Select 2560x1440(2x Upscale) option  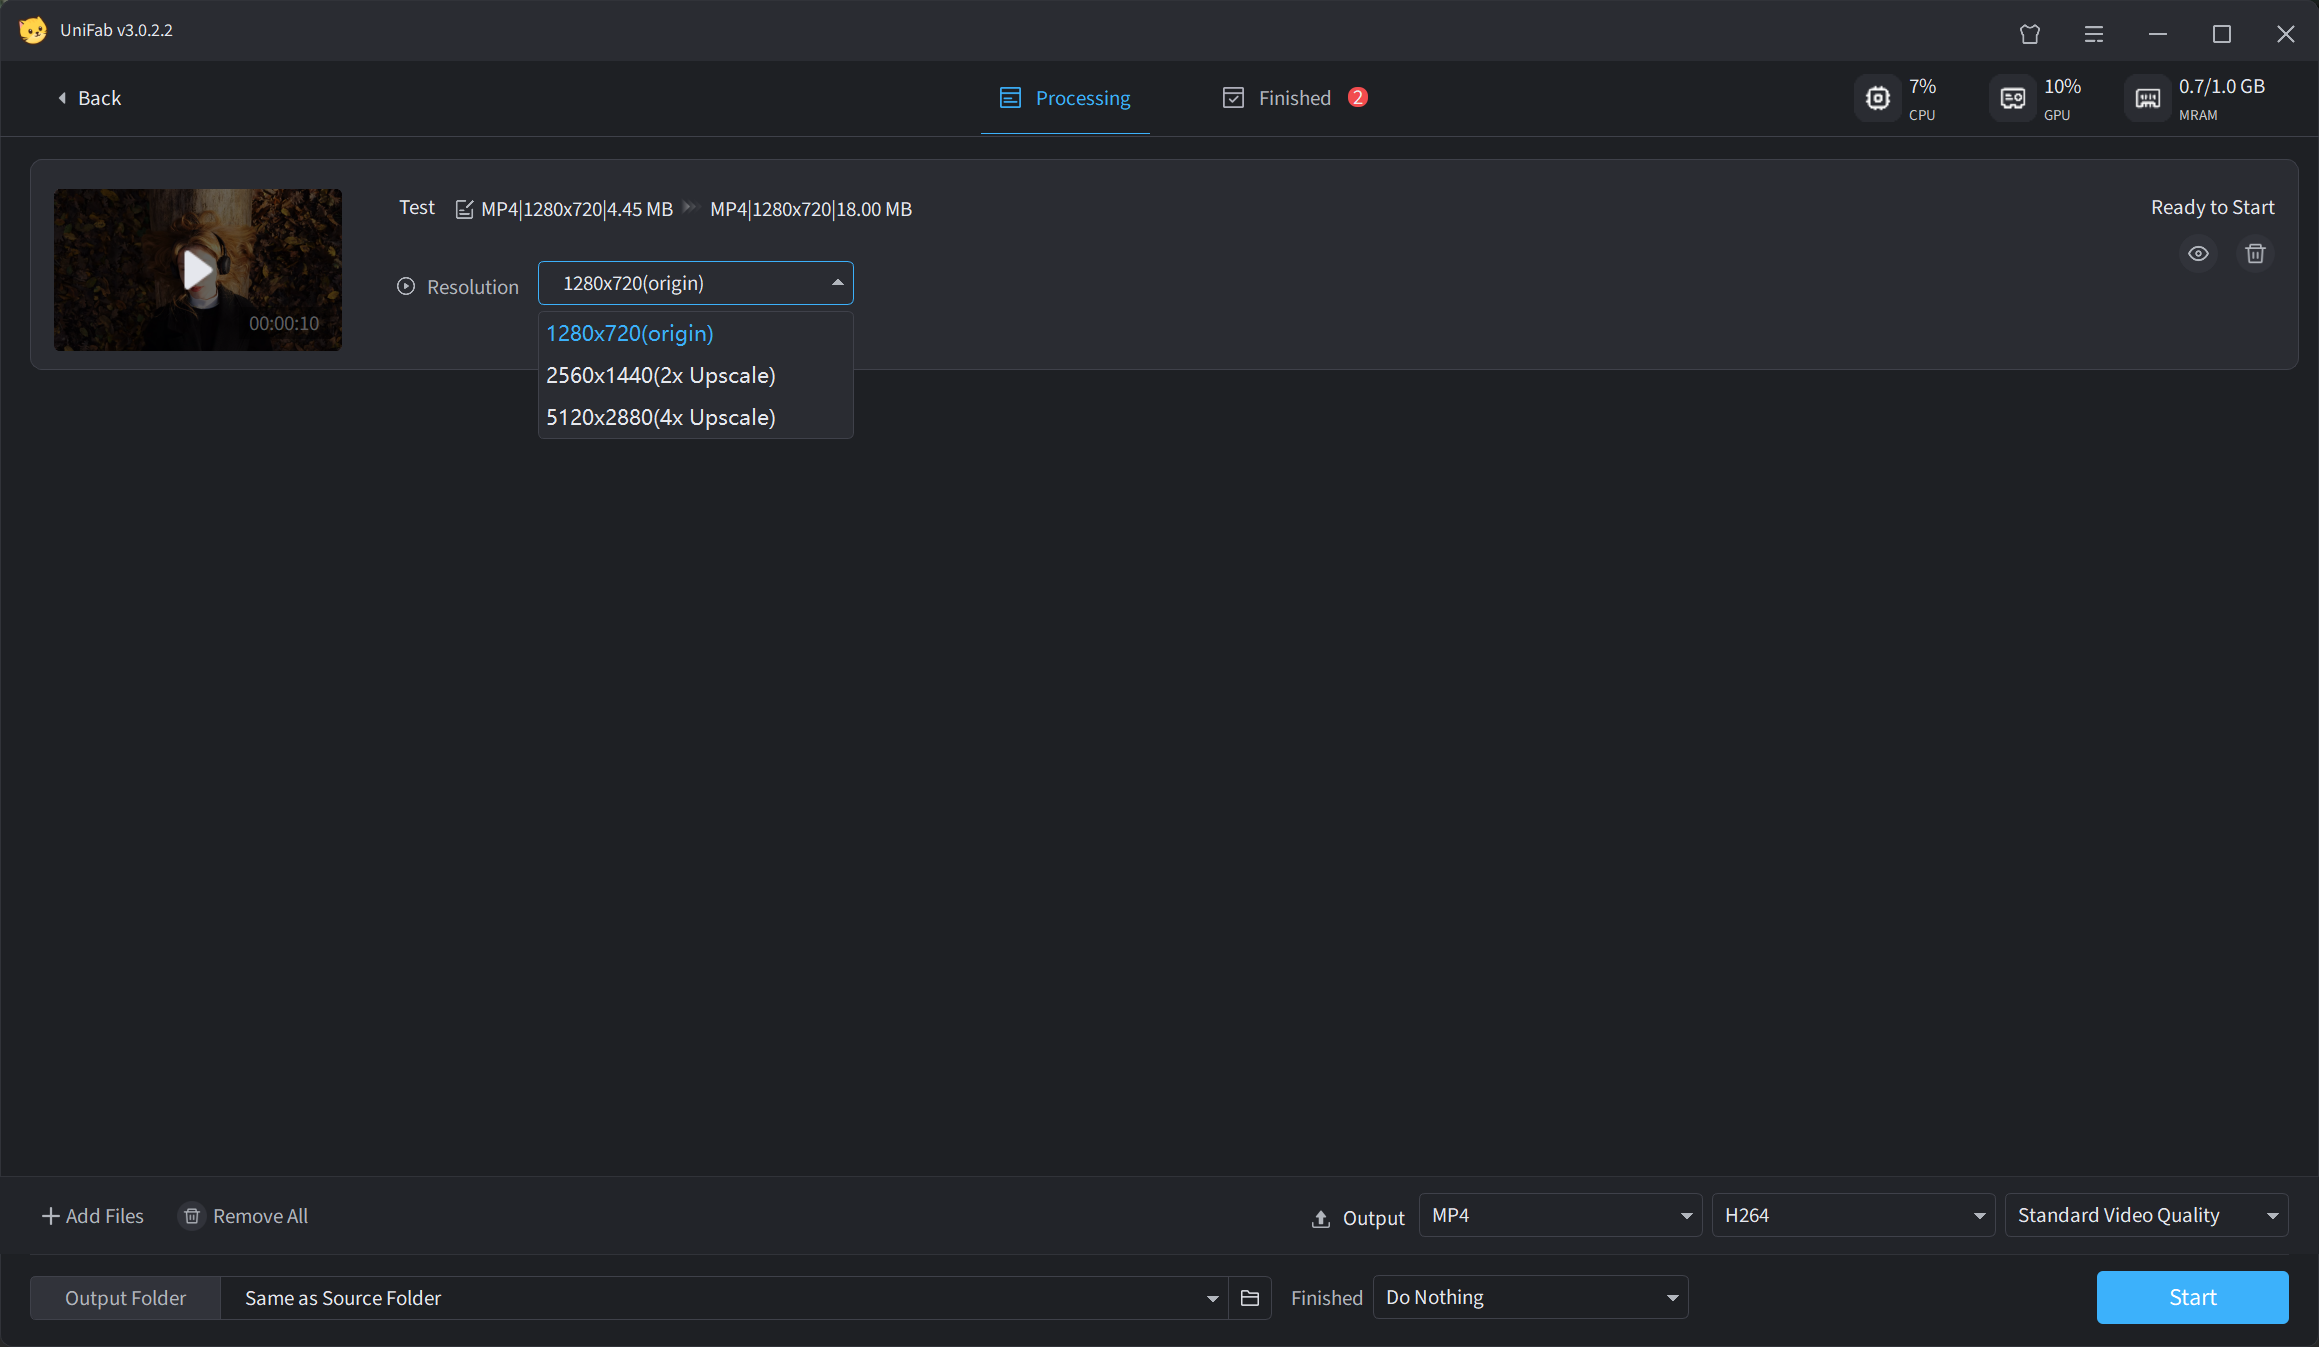coord(696,375)
